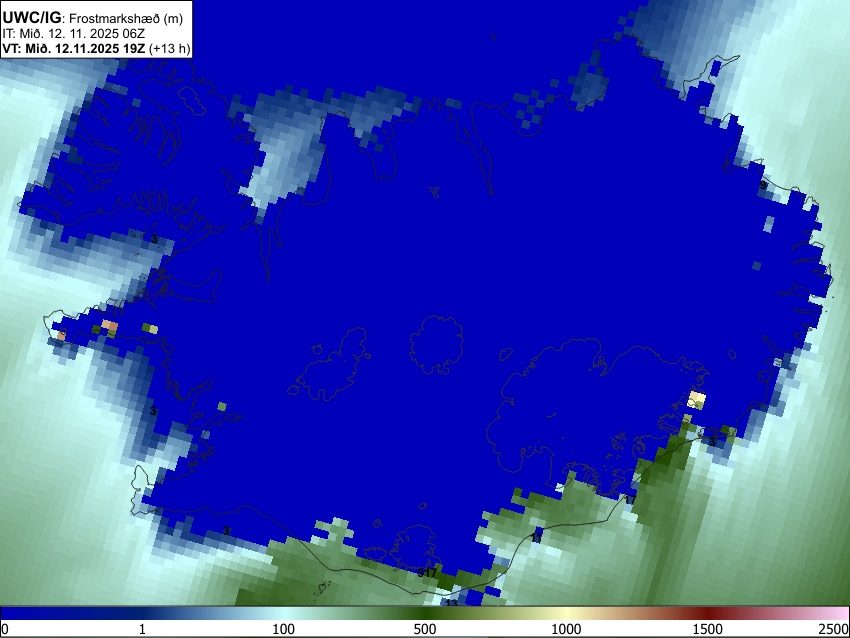Select the IT 06Z initial time line
The width and height of the screenshot is (850, 638).
tap(73, 34)
